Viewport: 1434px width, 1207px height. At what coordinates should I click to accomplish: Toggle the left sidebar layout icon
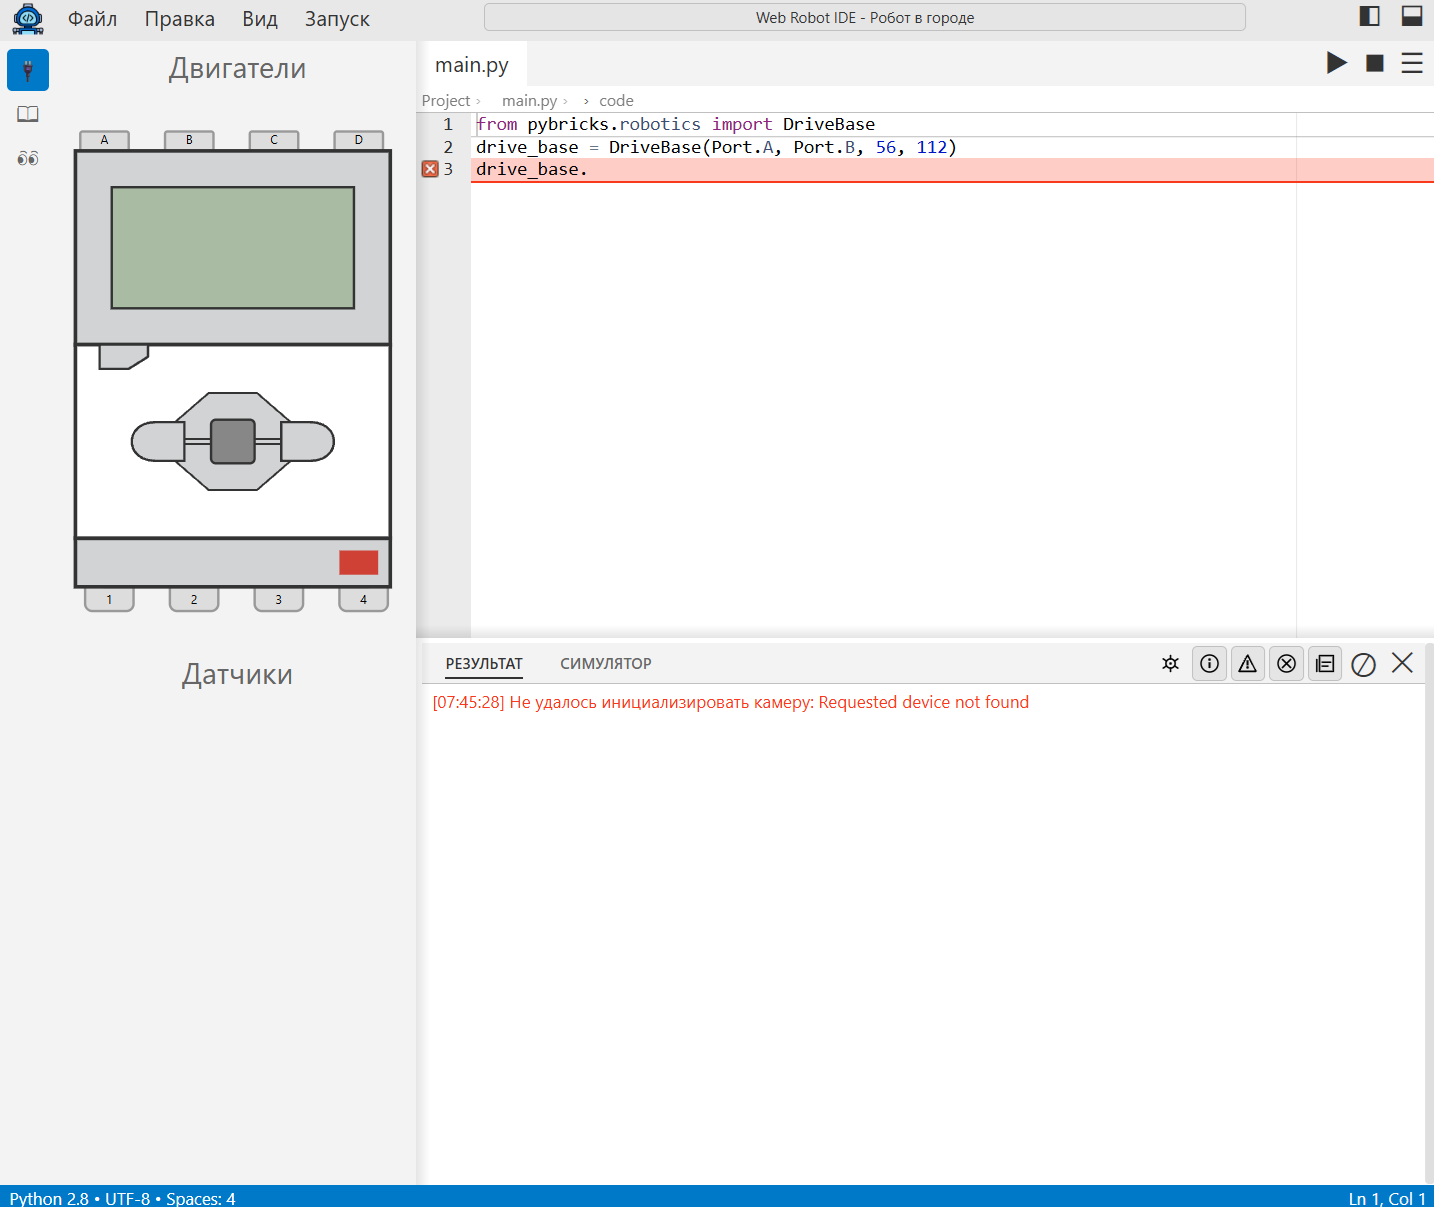(1370, 16)
